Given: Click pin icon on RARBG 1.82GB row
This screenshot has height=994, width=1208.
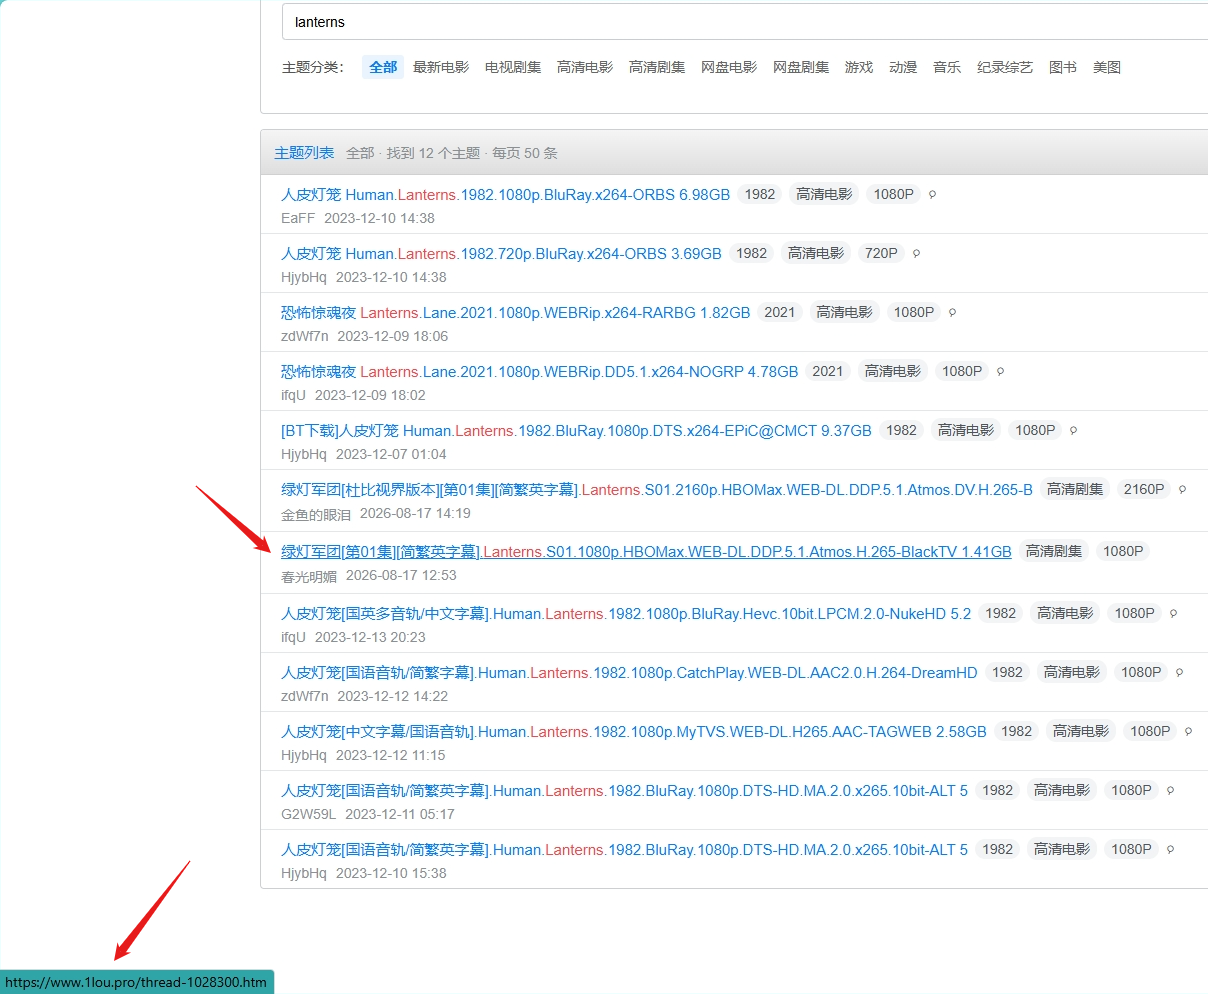Looking at the screenshot, I should [952, 313].
